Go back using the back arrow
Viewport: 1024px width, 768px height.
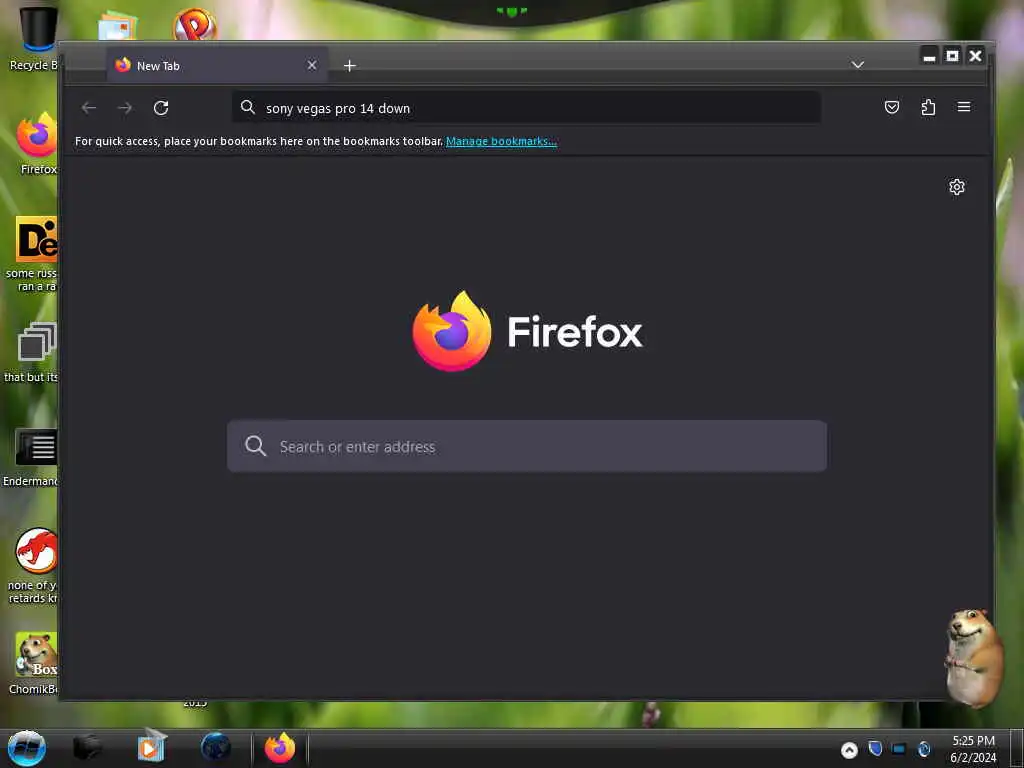(89, 108)
